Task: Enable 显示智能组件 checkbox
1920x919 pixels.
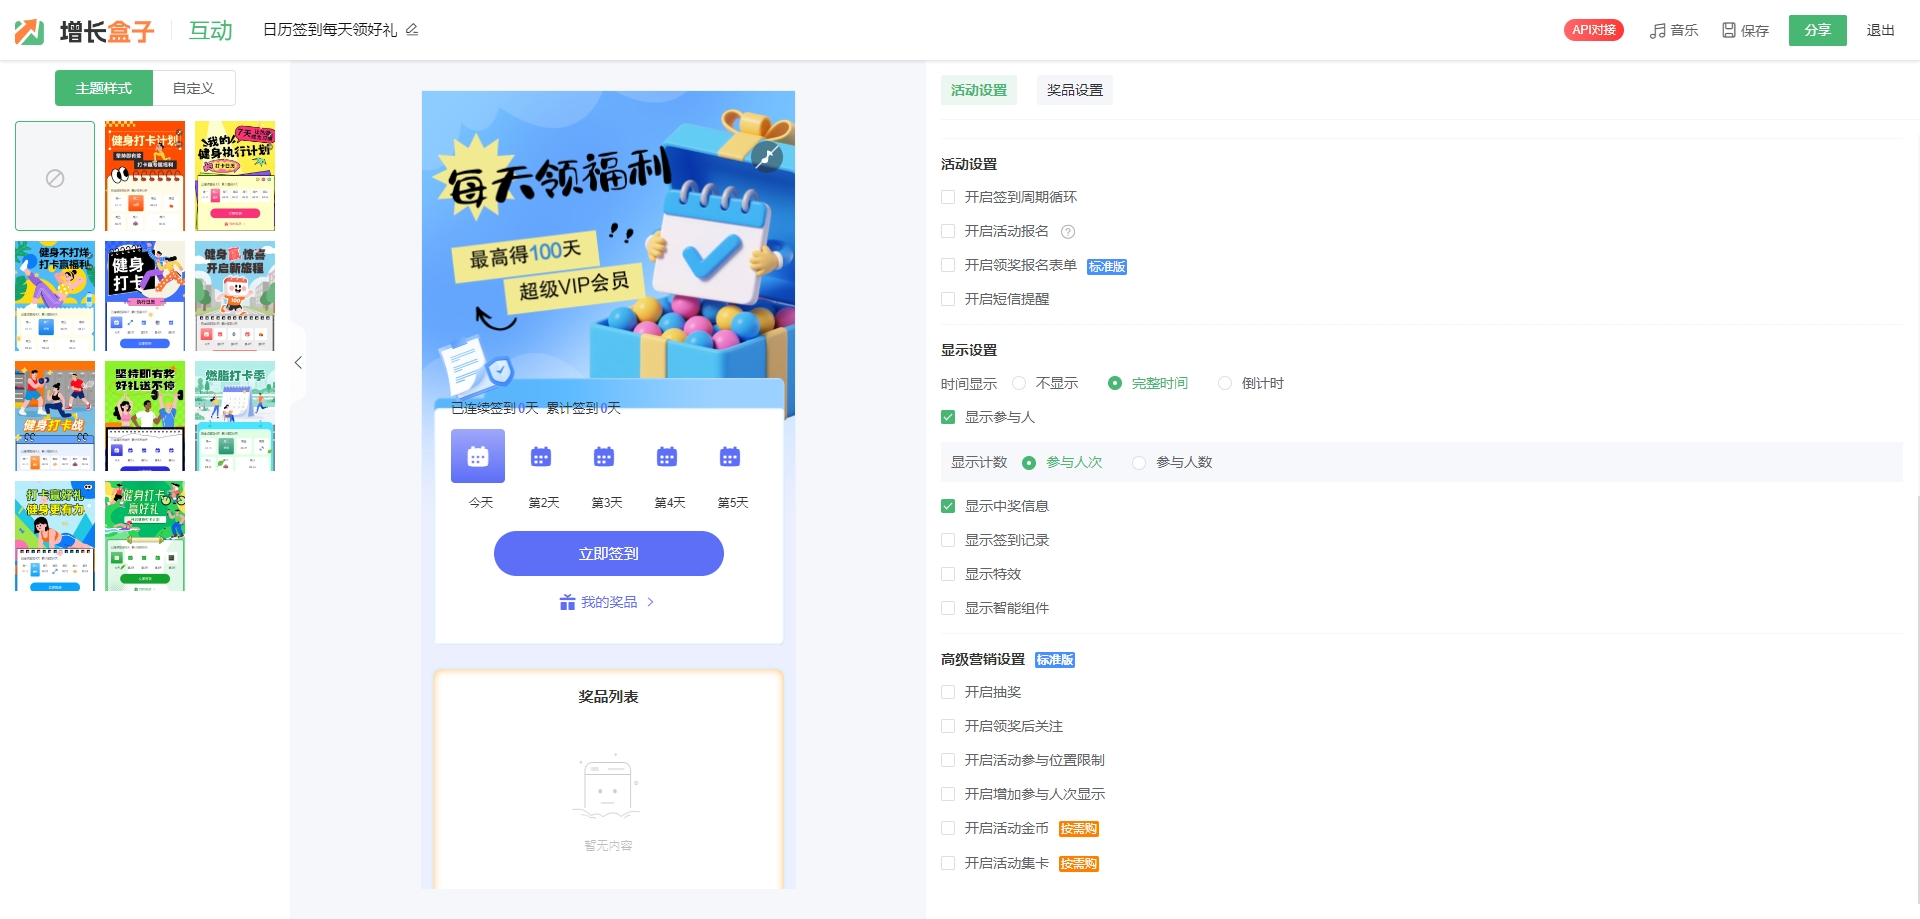Action: click(948, 608)
